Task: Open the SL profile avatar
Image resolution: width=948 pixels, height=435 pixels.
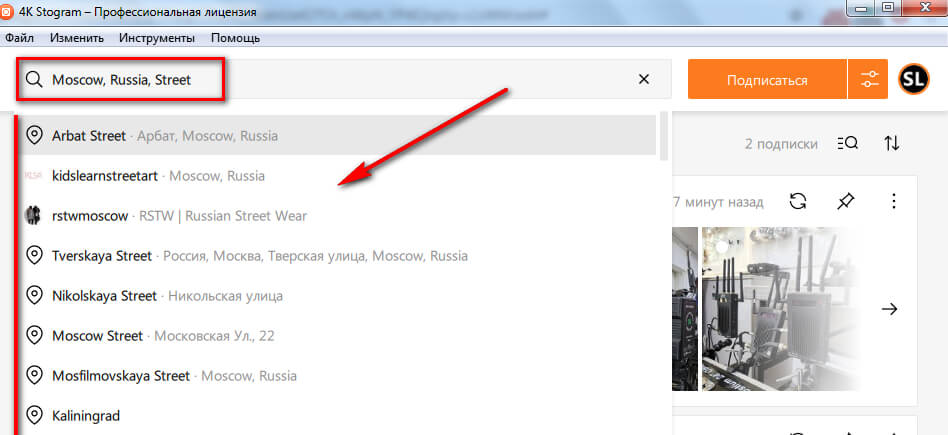Action: (914, 79)
